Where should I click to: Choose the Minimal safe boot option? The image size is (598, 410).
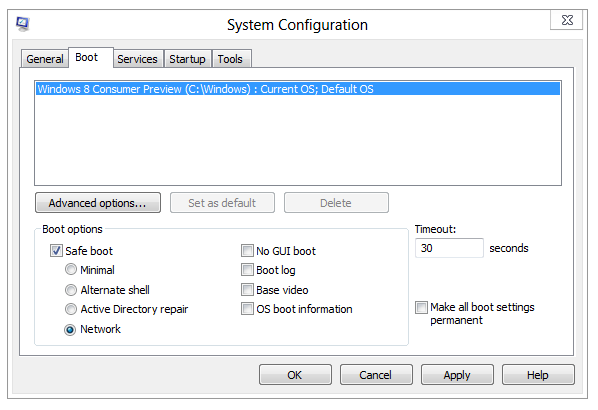(71, 270)
